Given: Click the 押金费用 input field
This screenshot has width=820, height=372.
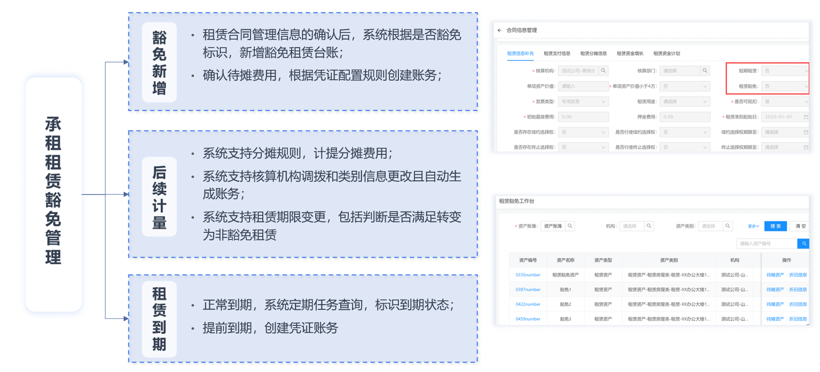Looking at the screenshot, I should [x=685, y=117].
